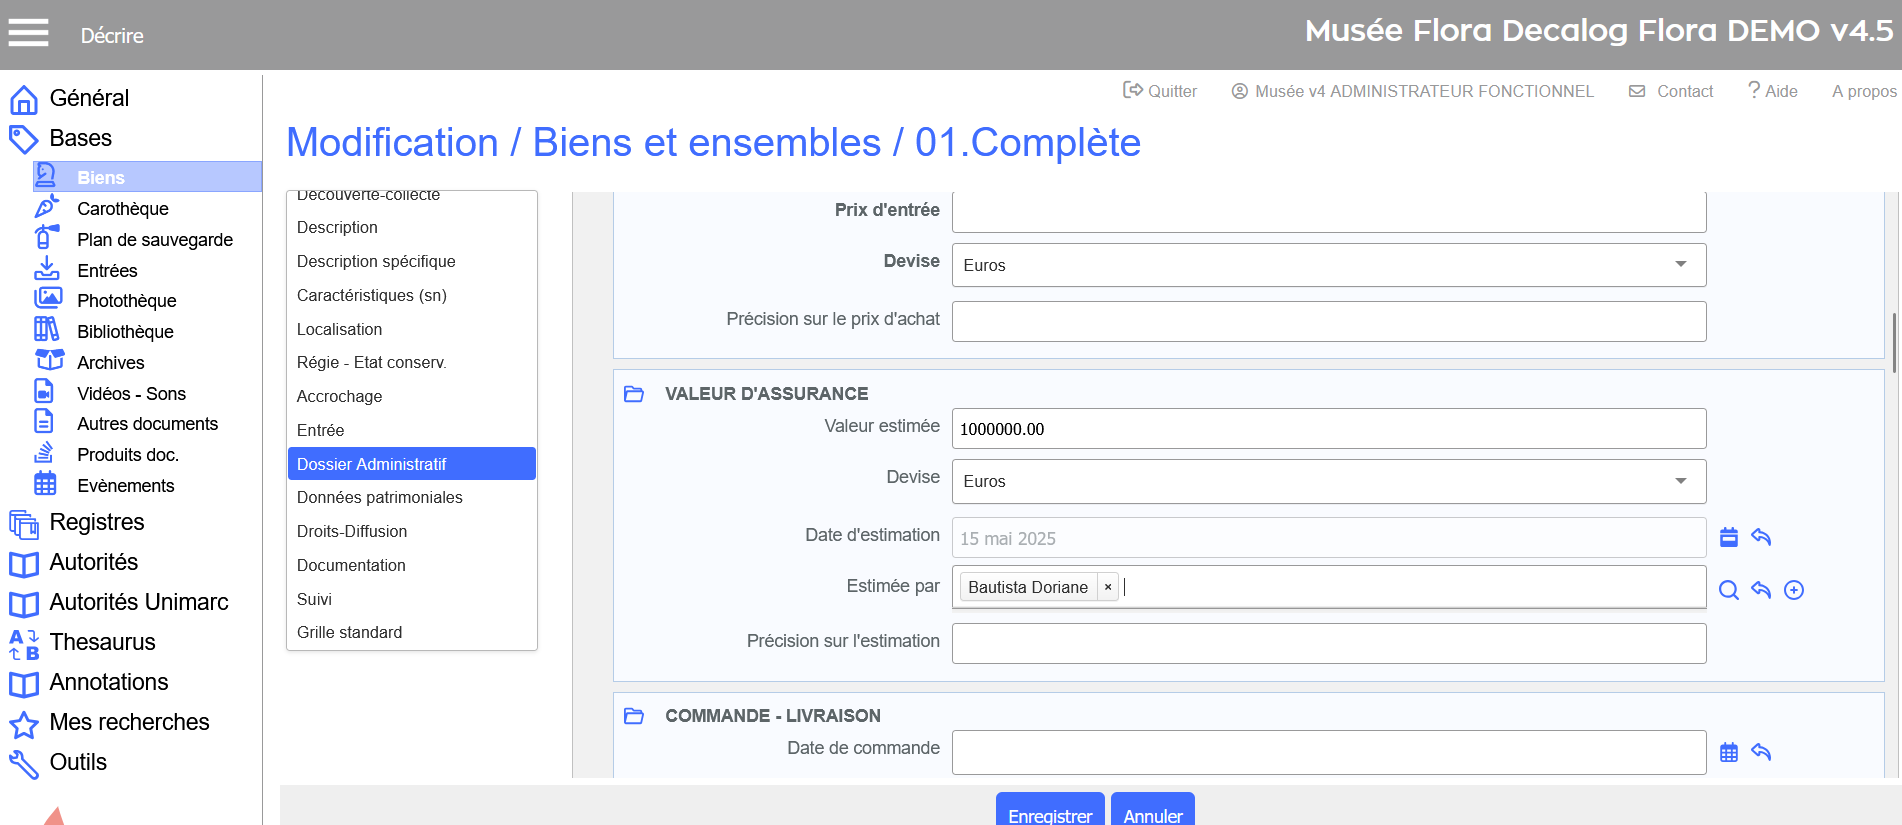Collapse VALEUR D'ASSURANCE section folder icon
Screen dimensions: 1902x825
coord(634,394)
